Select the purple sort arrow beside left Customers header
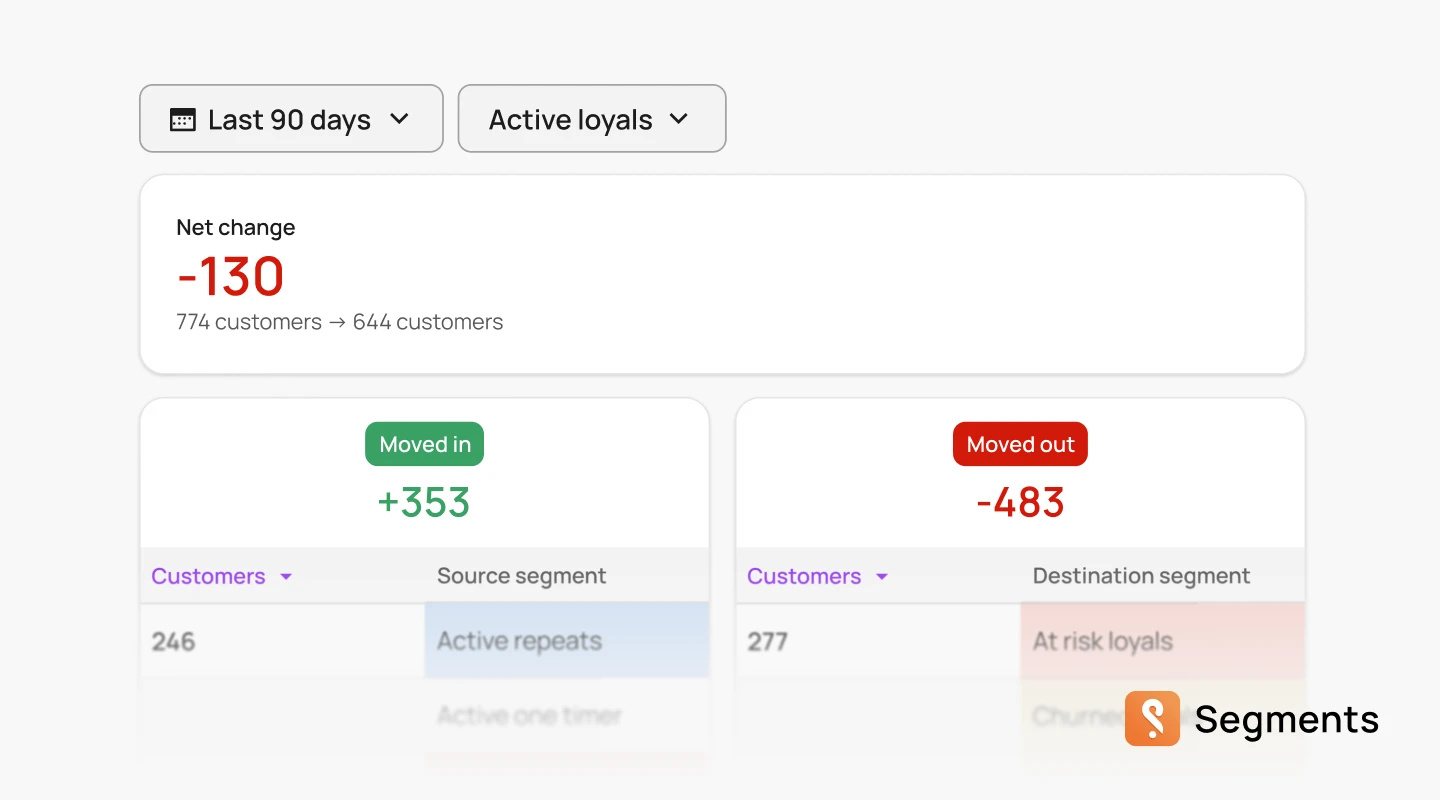This screenshot has height=800, width=1440. pos(286,577)
